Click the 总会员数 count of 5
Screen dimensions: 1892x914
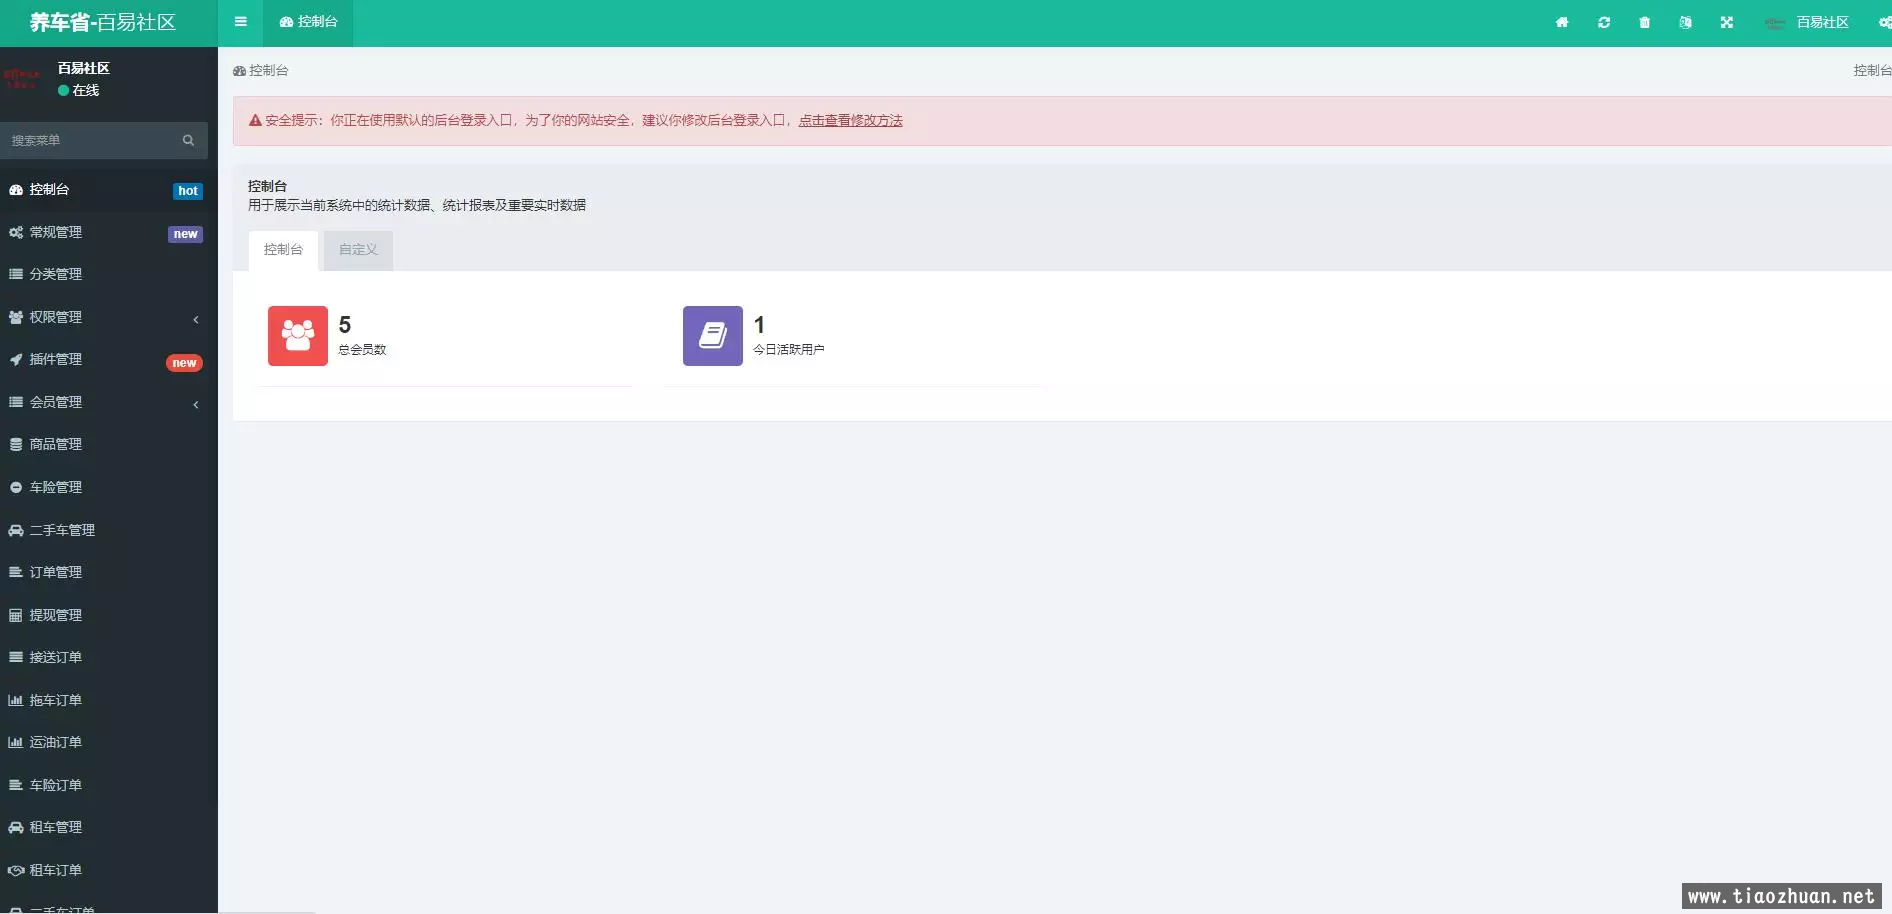345,325
